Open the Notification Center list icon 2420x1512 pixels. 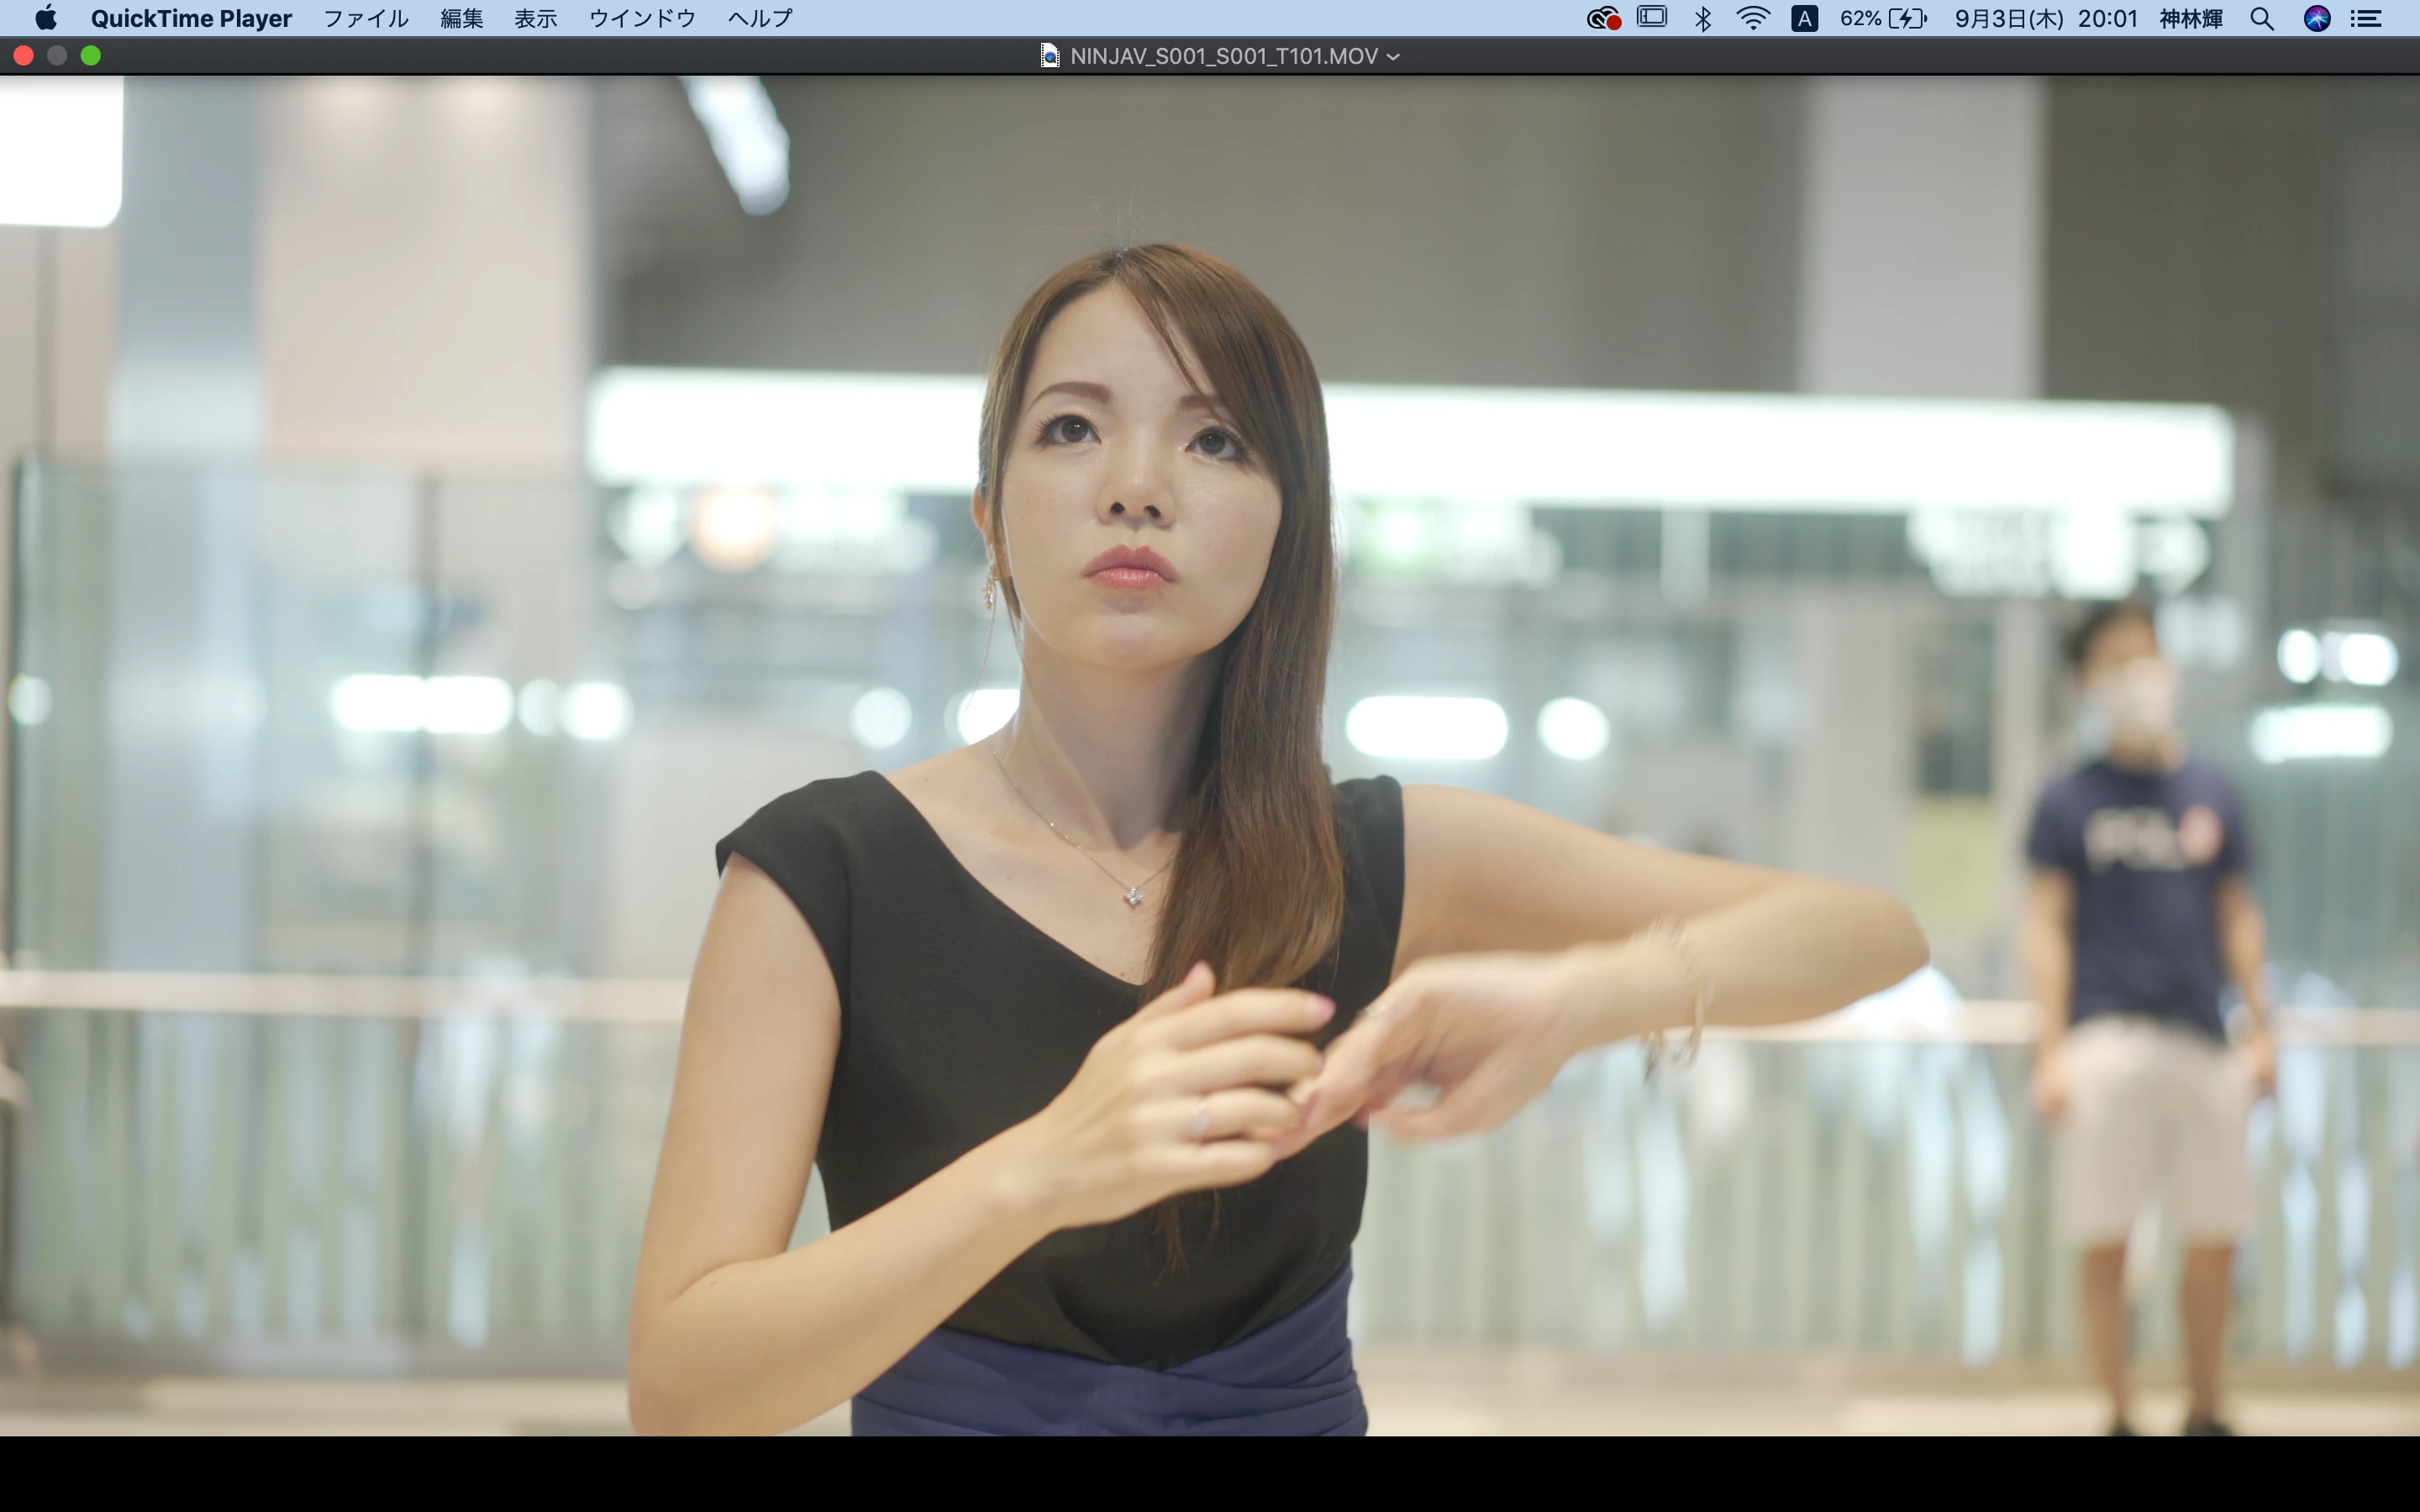coord(2366,18)
